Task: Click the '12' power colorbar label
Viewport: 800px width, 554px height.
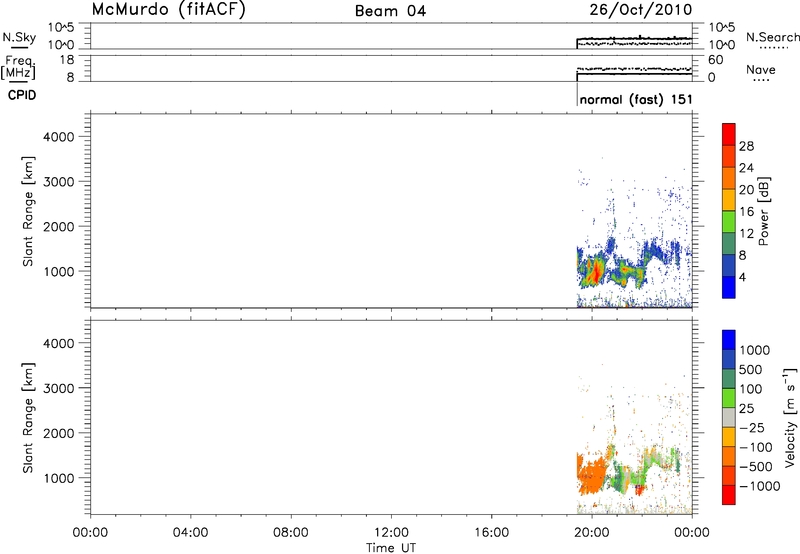Action: pyautogui.click(x=746, y=234)
